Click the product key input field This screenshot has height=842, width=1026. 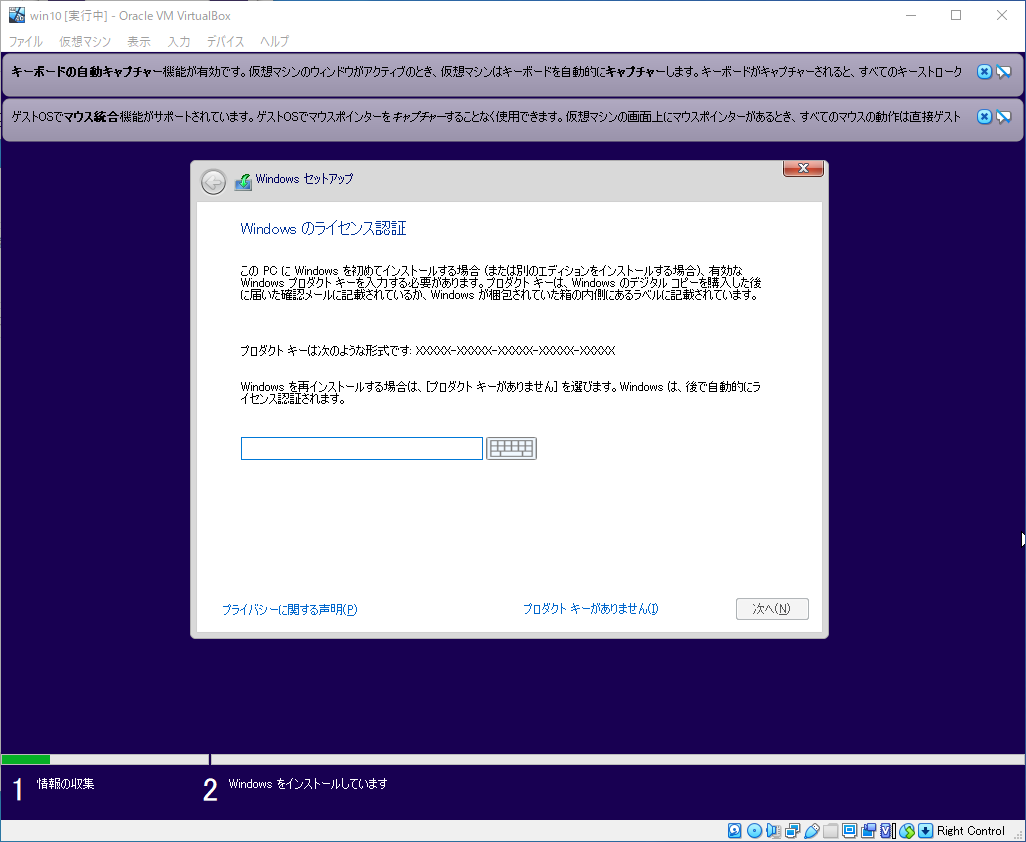(362, 448)
